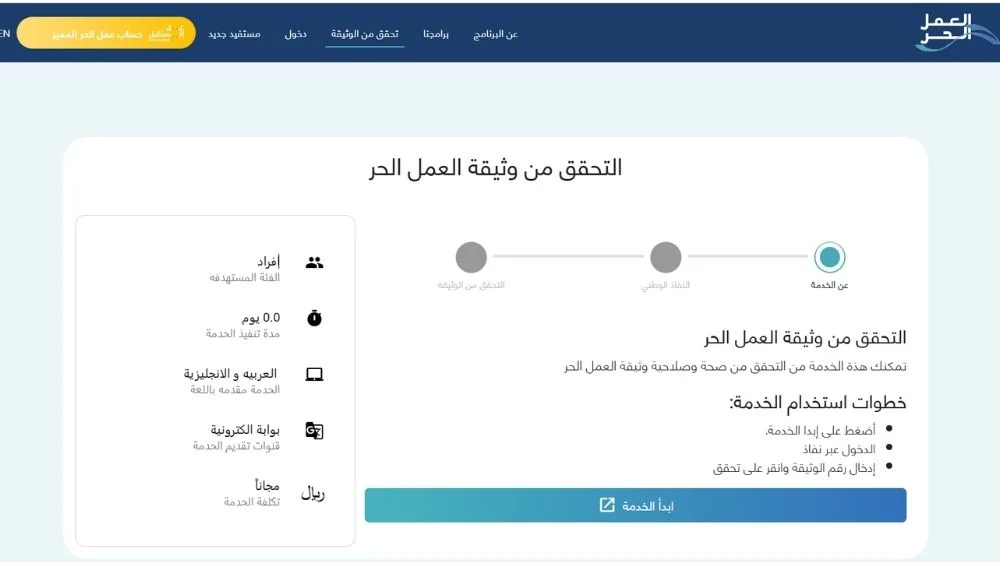1000x562 pixels.
Task: Select the عن الخدمة step circle
Action: 829,257
